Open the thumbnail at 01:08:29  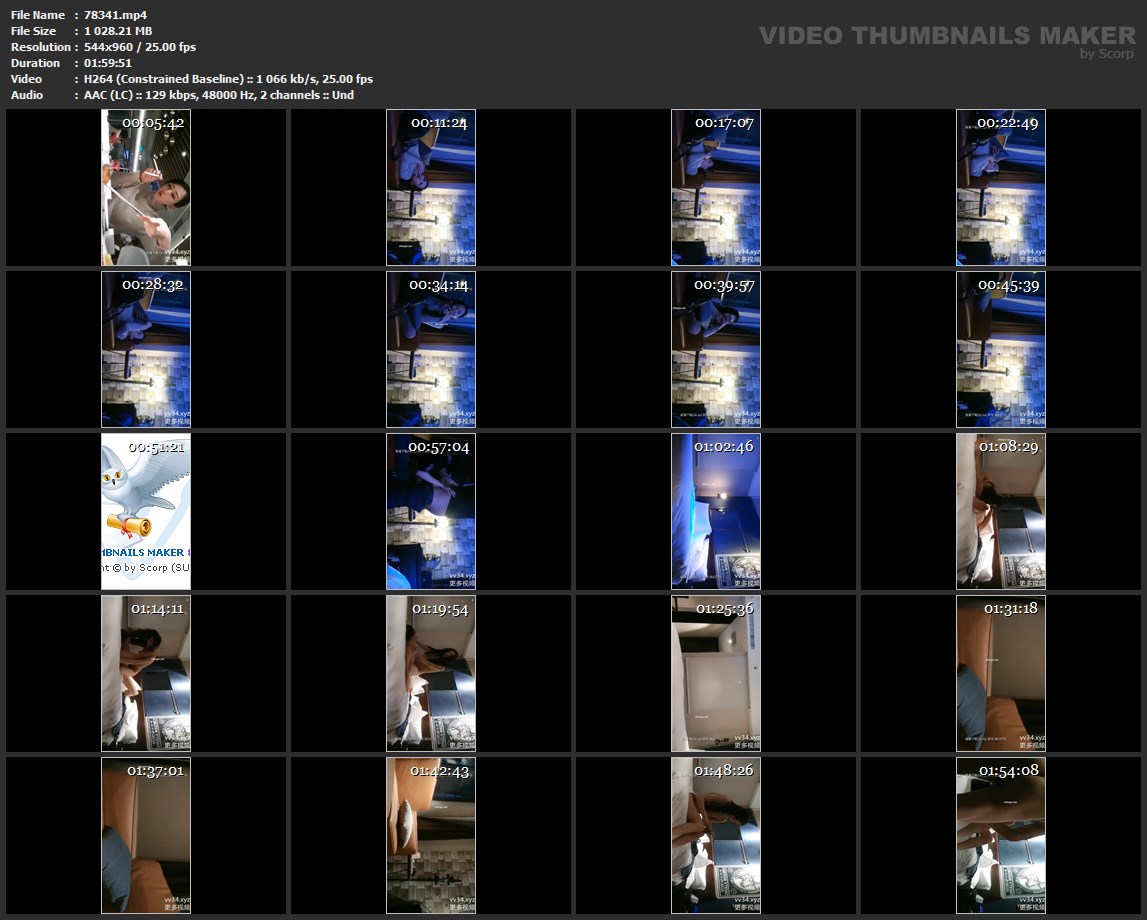[1001, 511]
